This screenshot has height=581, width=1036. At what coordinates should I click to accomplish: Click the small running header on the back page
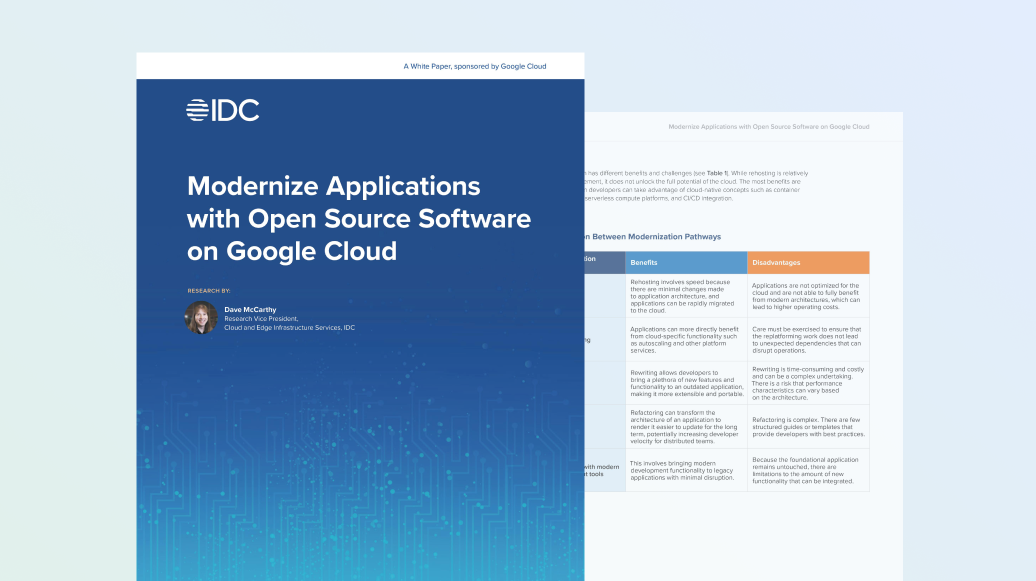768,127
